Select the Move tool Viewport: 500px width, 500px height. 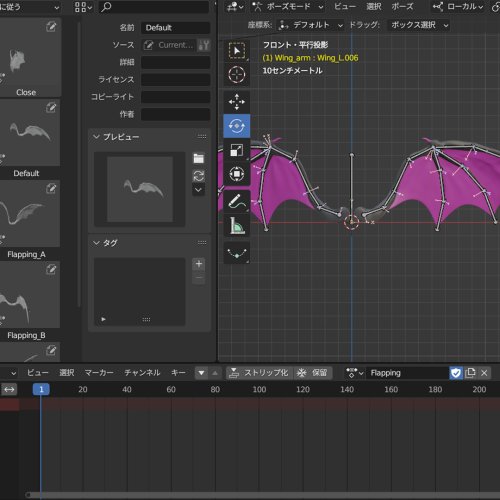point(237,102)
